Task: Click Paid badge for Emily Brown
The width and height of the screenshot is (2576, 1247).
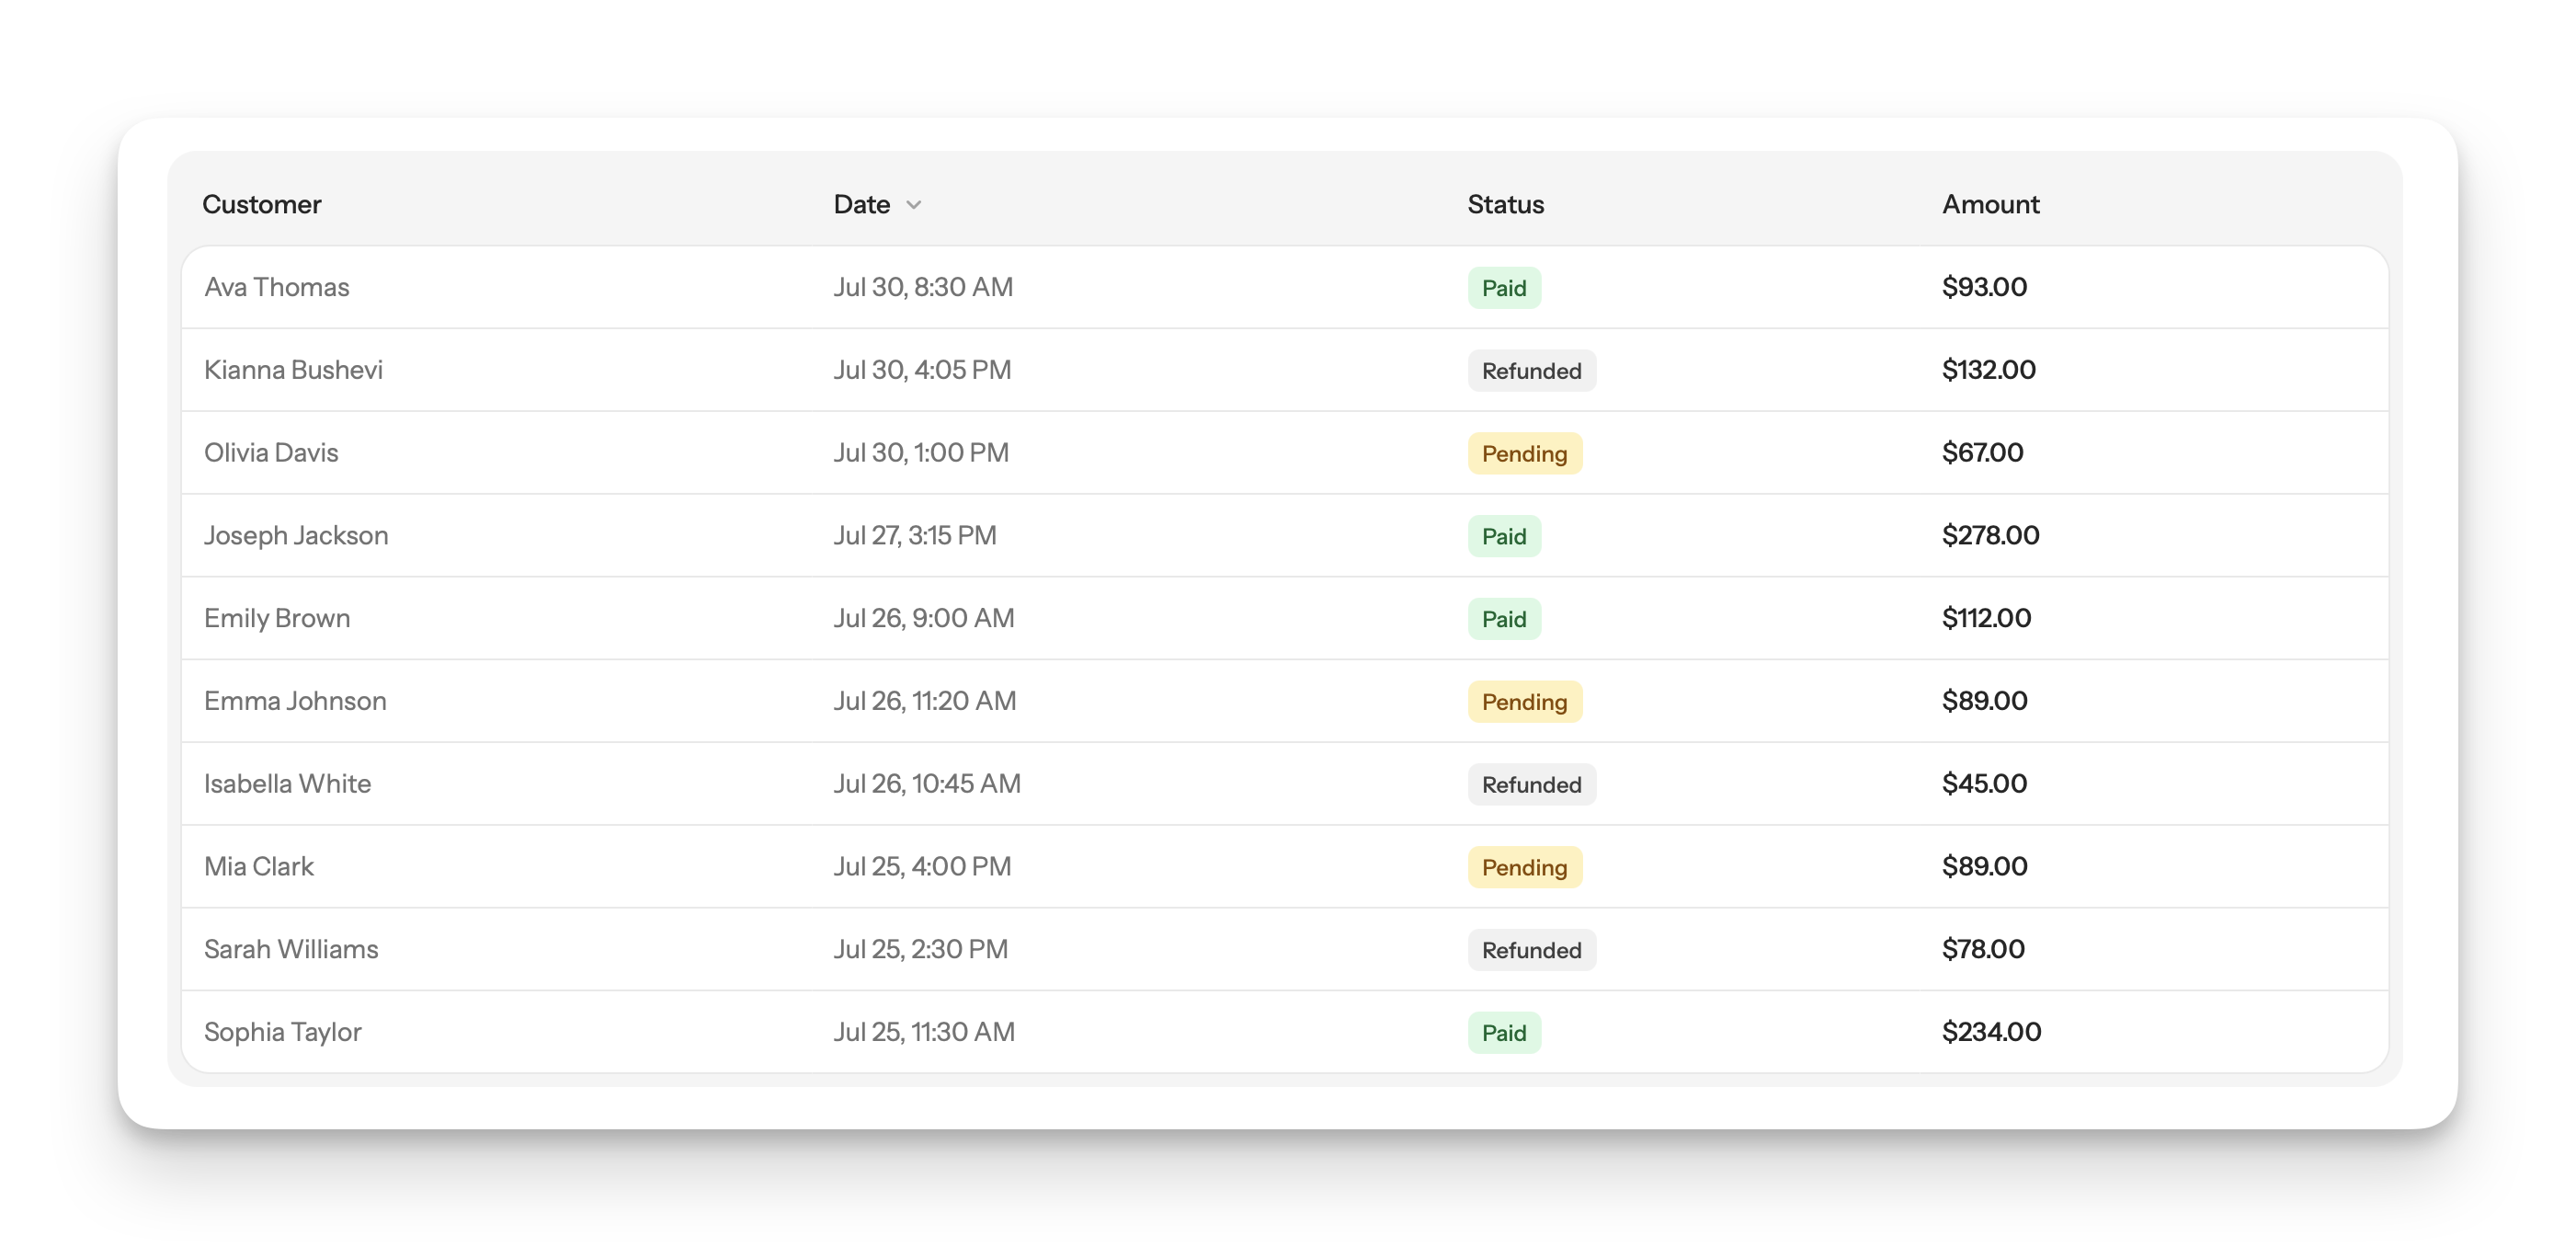Action: coord(1504,619)
